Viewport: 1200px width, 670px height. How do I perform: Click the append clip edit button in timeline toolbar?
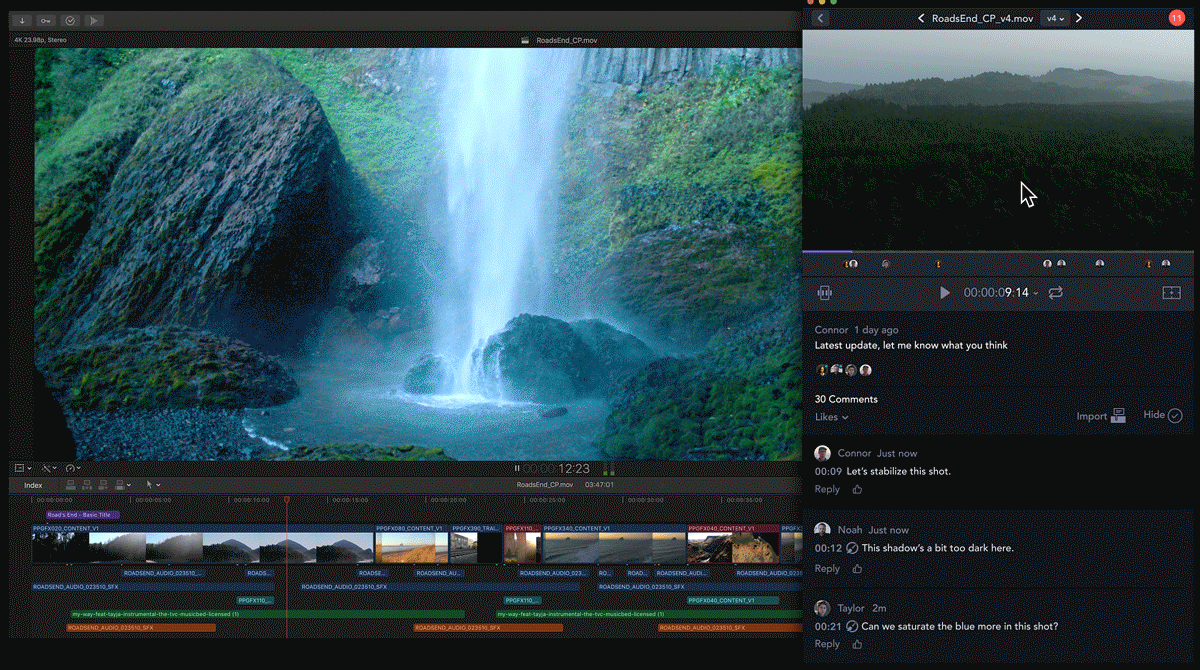(103, 485)
